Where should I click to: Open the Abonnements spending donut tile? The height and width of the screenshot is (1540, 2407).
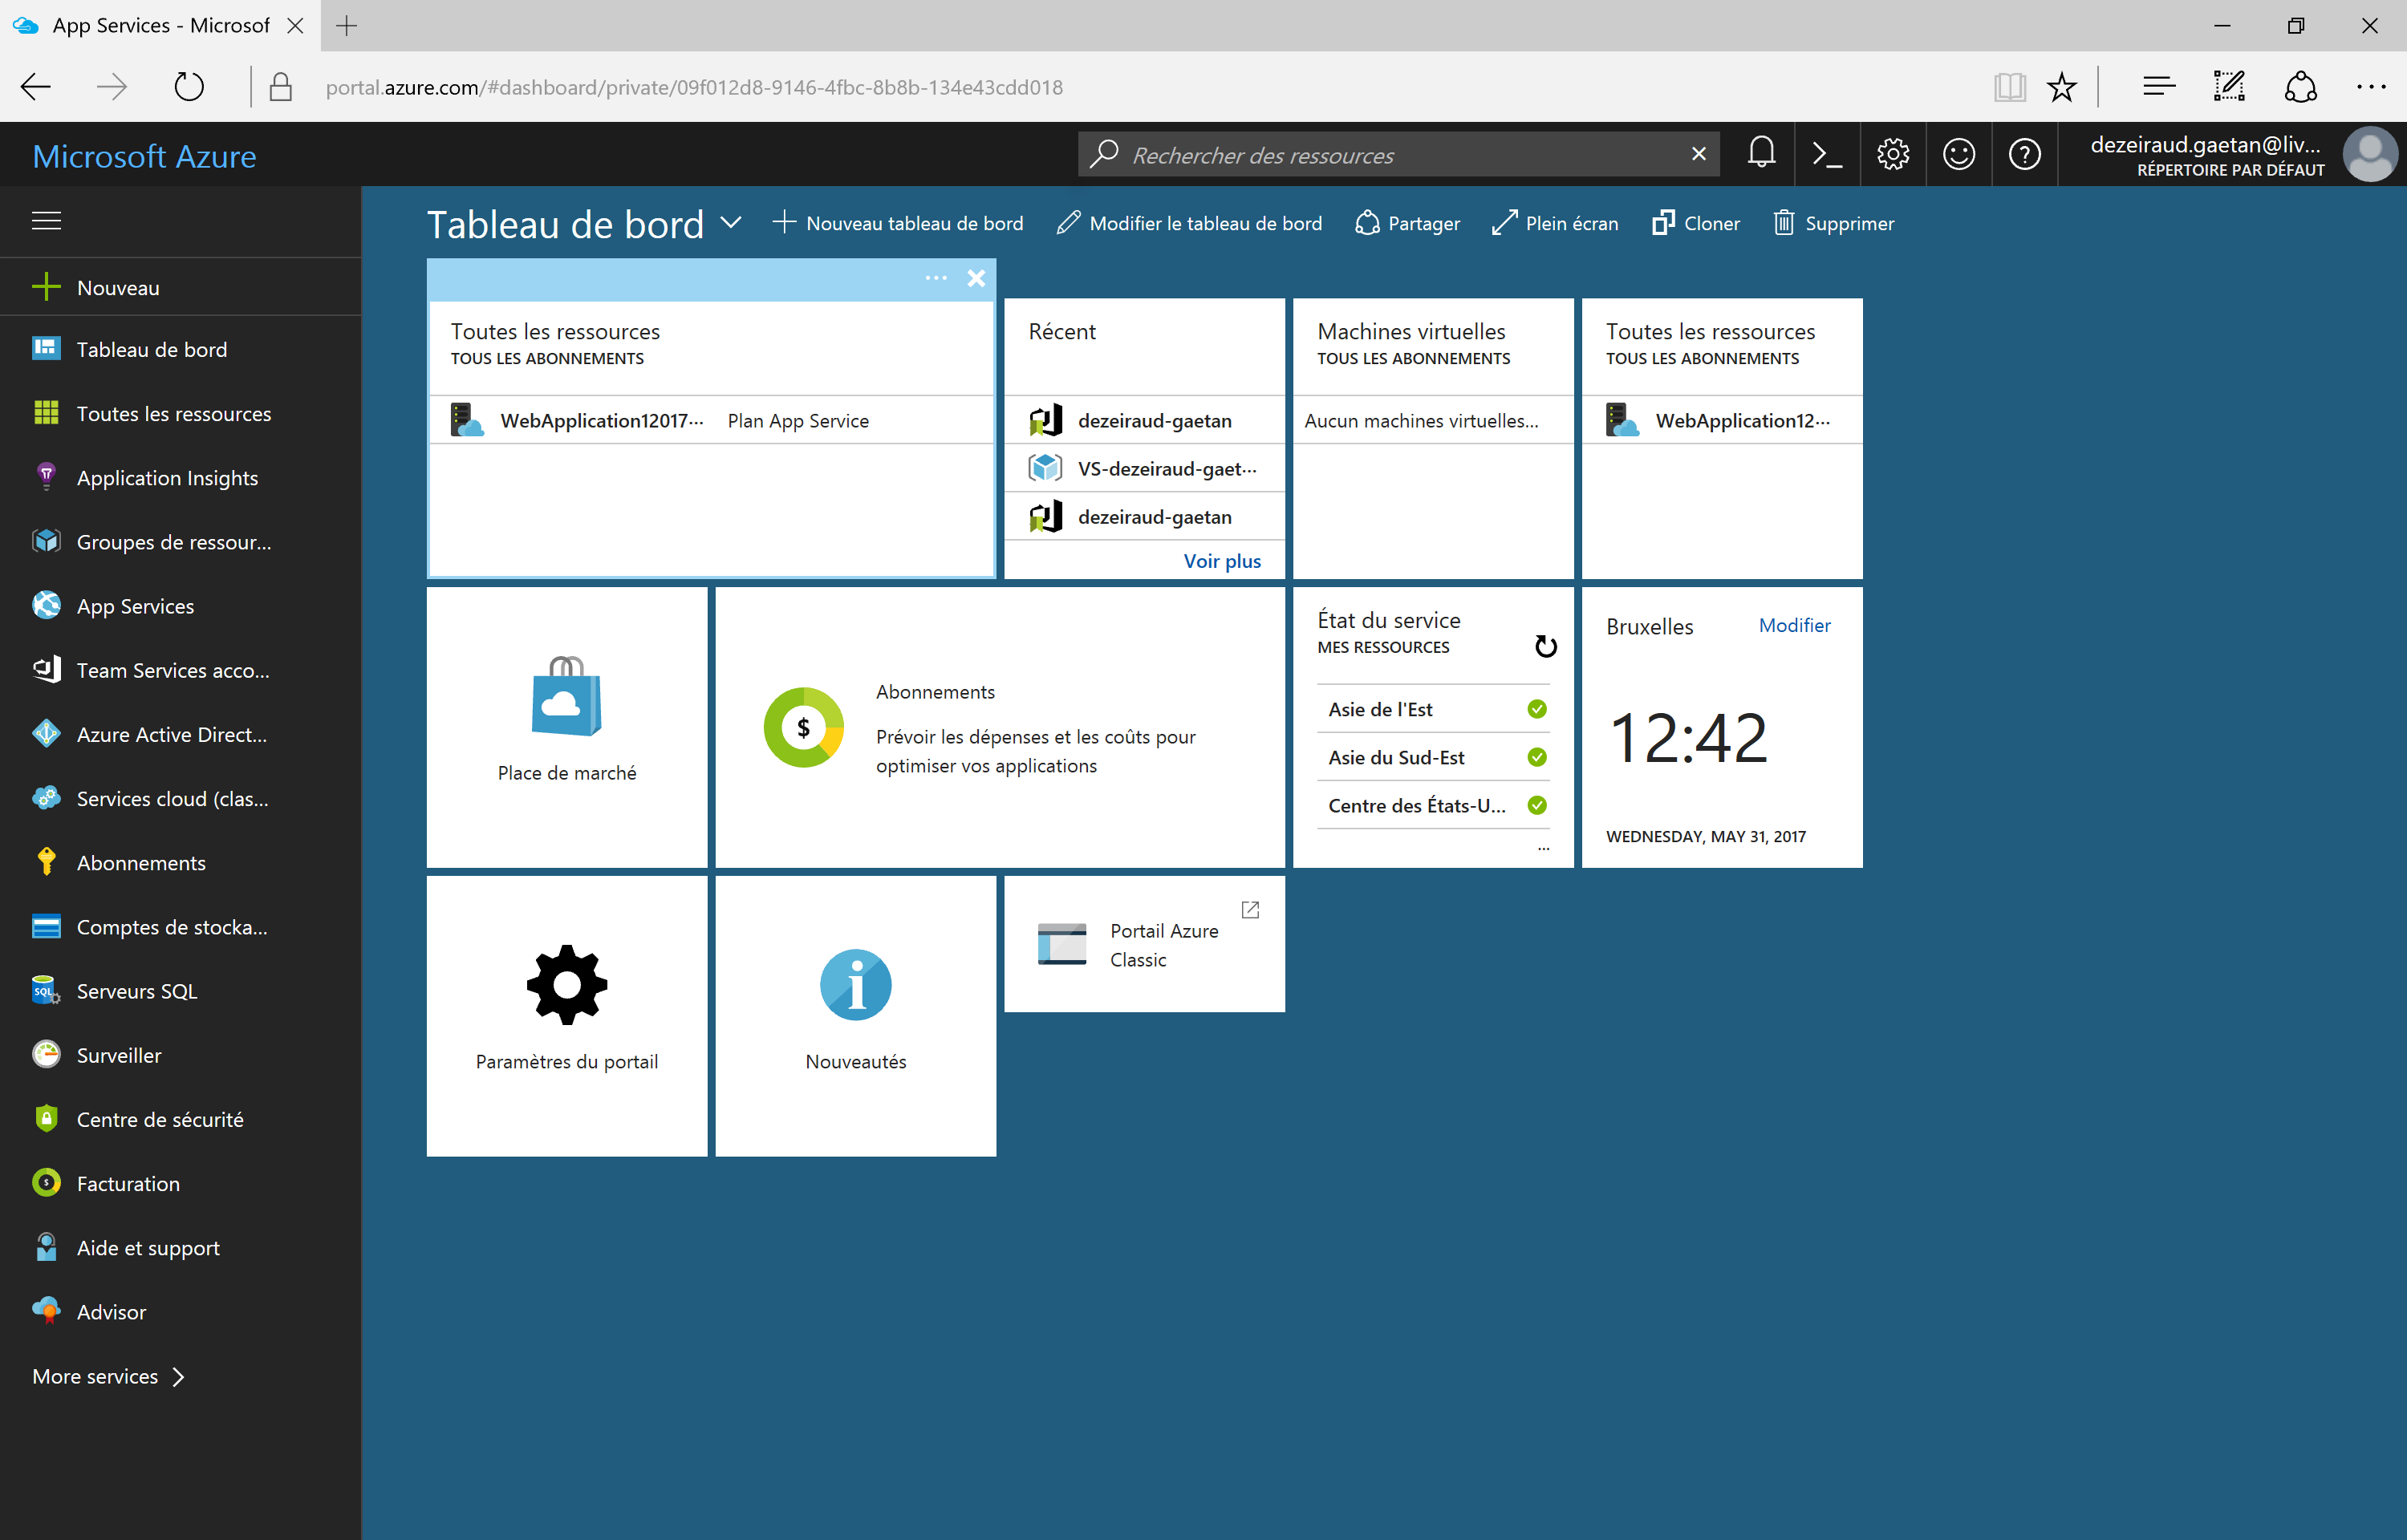point(999,728)
